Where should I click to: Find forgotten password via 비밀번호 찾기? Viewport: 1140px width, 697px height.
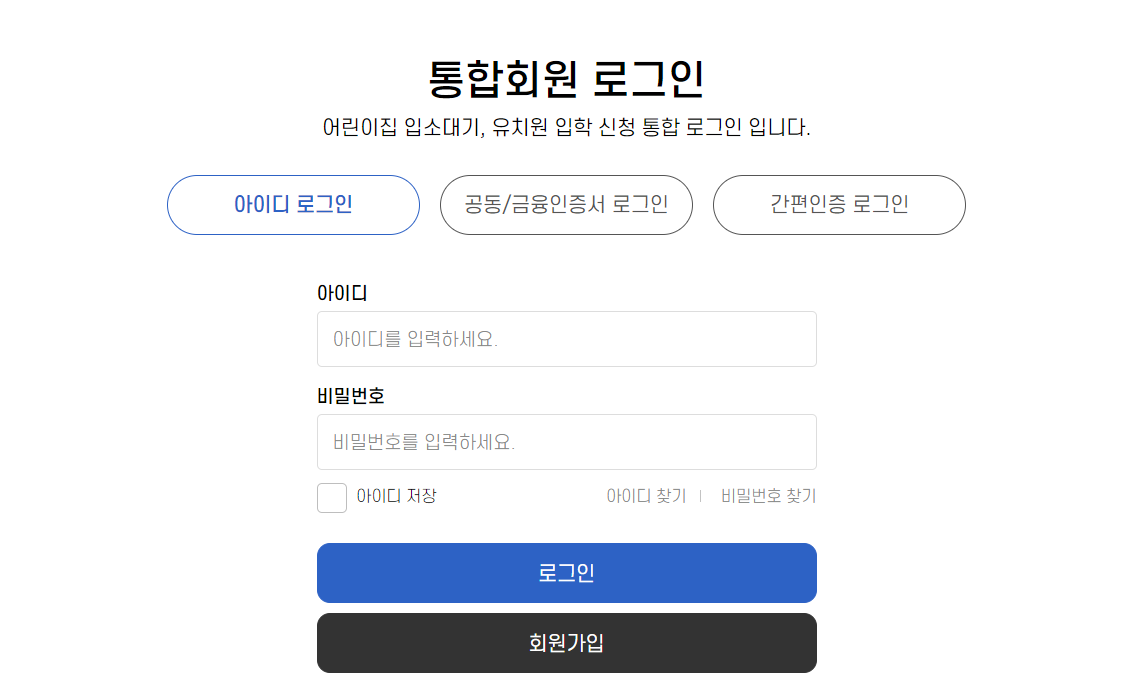point(767,496)
